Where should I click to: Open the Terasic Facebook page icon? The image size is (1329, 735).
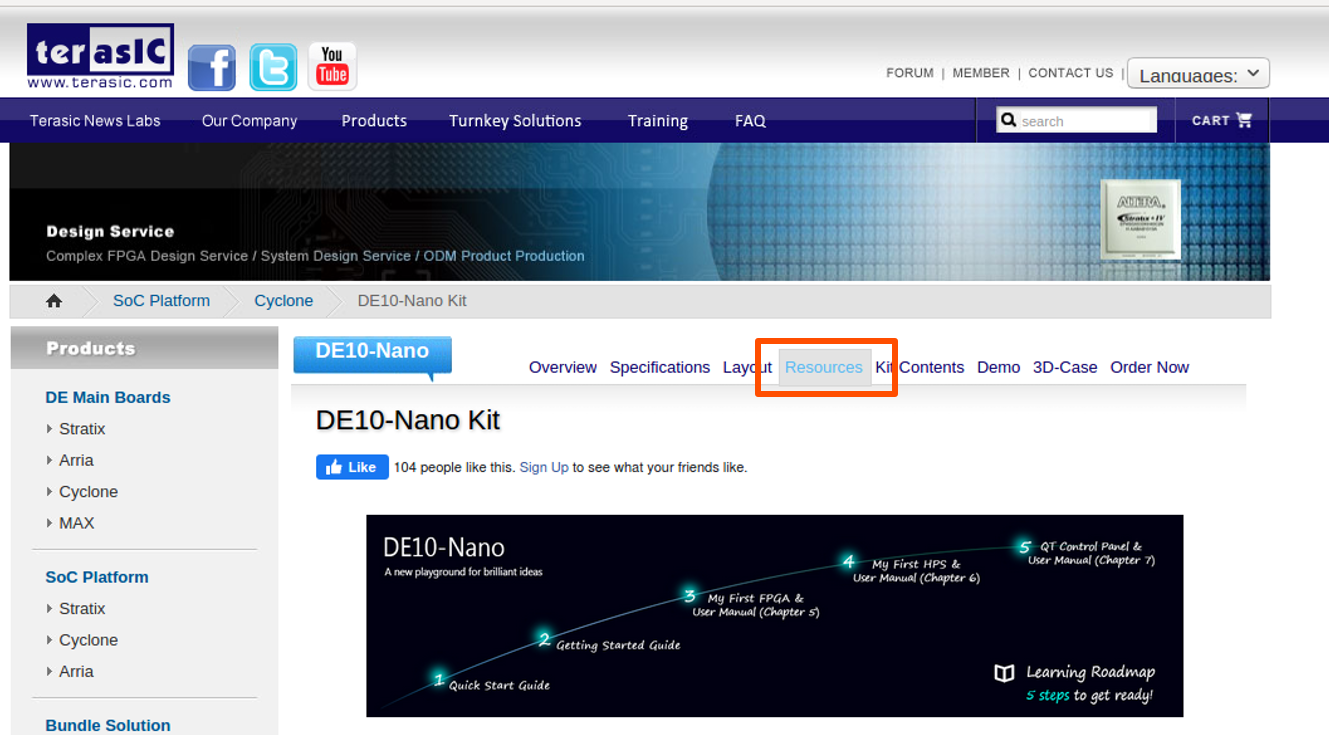point(212,68)
